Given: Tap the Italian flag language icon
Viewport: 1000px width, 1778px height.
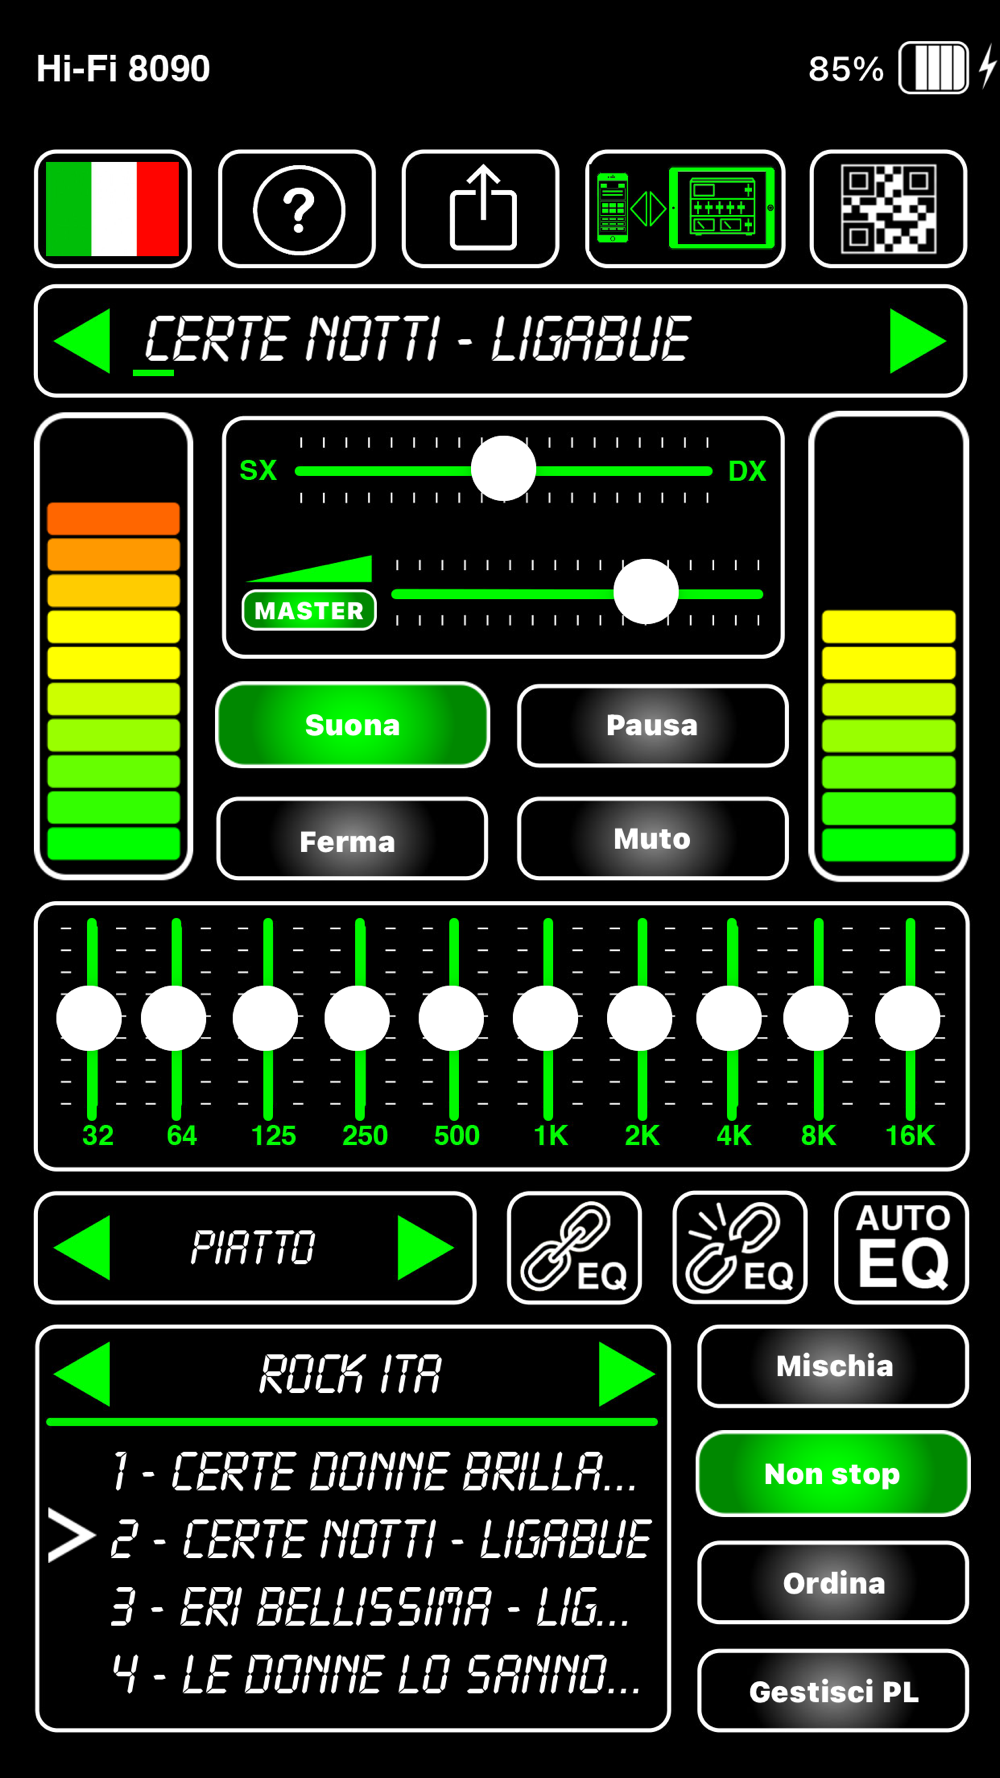Looking at the screenshot, I should 113,209.
